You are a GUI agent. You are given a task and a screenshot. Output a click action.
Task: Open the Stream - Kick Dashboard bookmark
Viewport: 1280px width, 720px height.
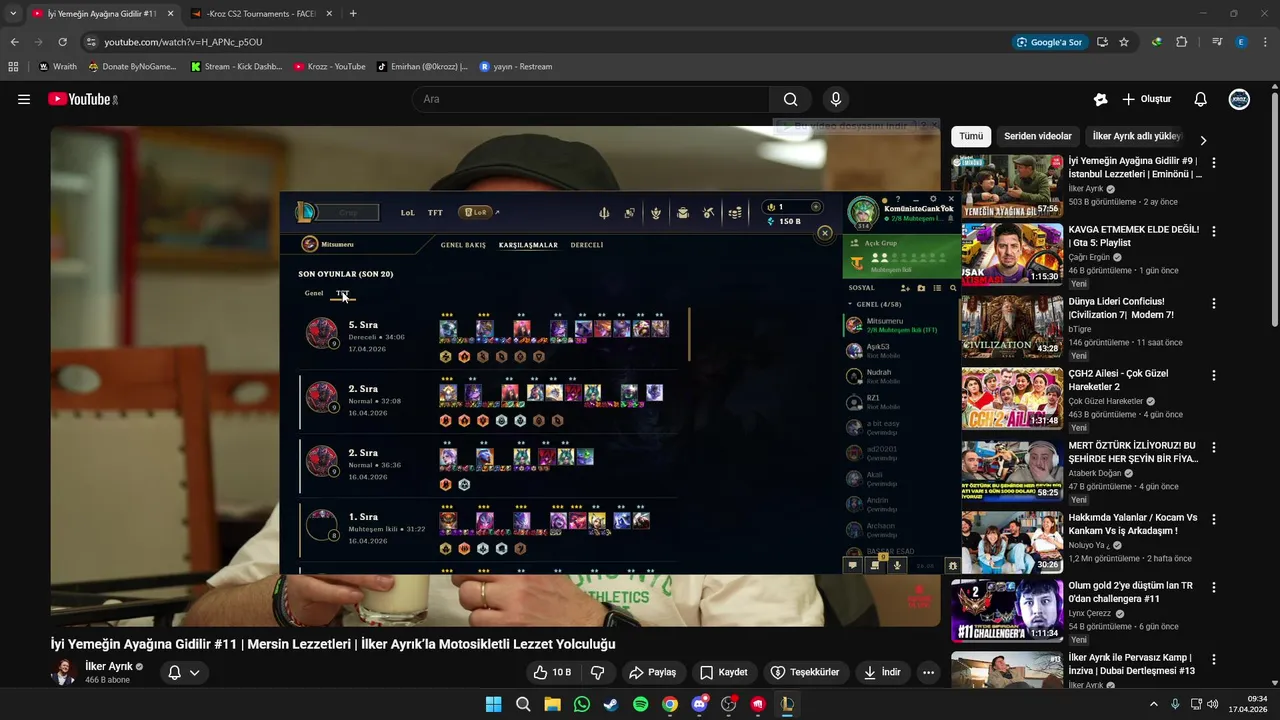coord(236,67)
